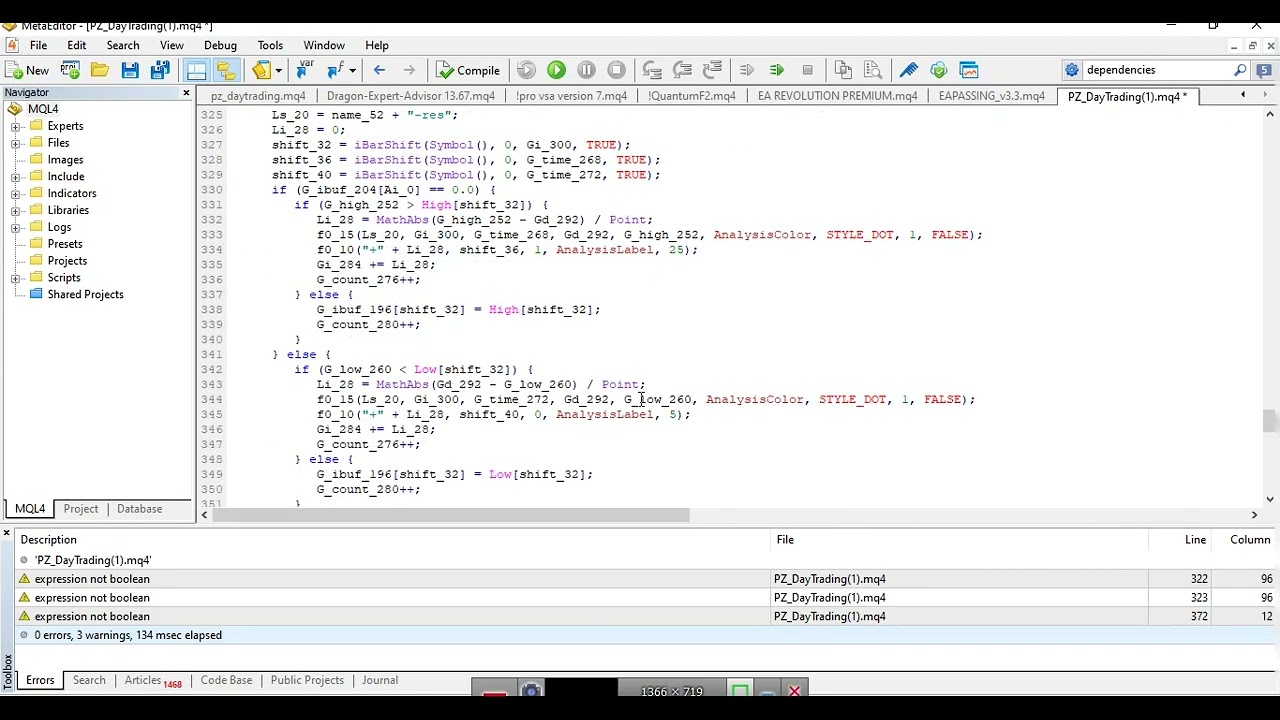
Task: Open the Debug menu
Action: pyautogui.click(x=220, y=45)
